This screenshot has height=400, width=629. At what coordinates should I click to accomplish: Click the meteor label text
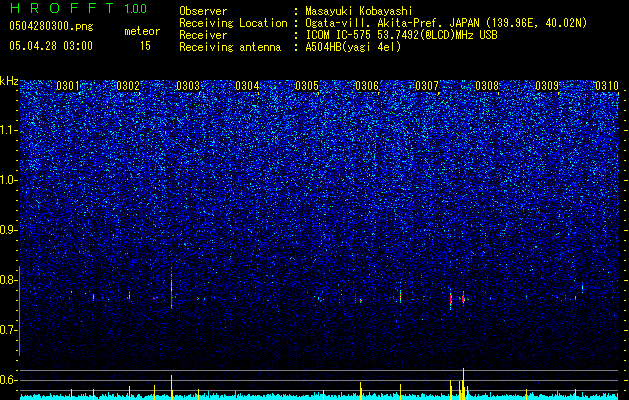tap(142, 31)
